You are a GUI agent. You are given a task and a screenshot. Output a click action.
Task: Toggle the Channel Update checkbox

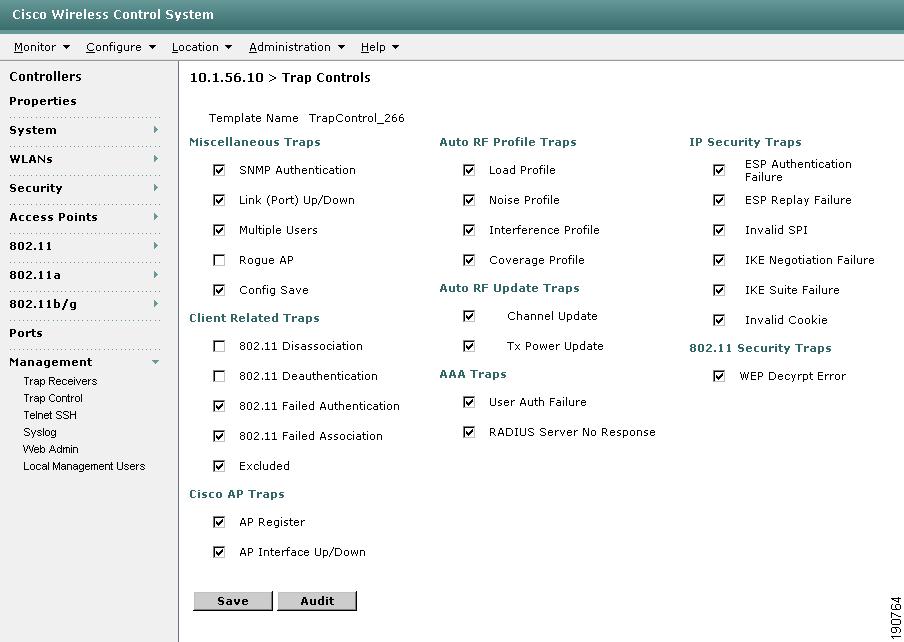(x=469, y=316)
